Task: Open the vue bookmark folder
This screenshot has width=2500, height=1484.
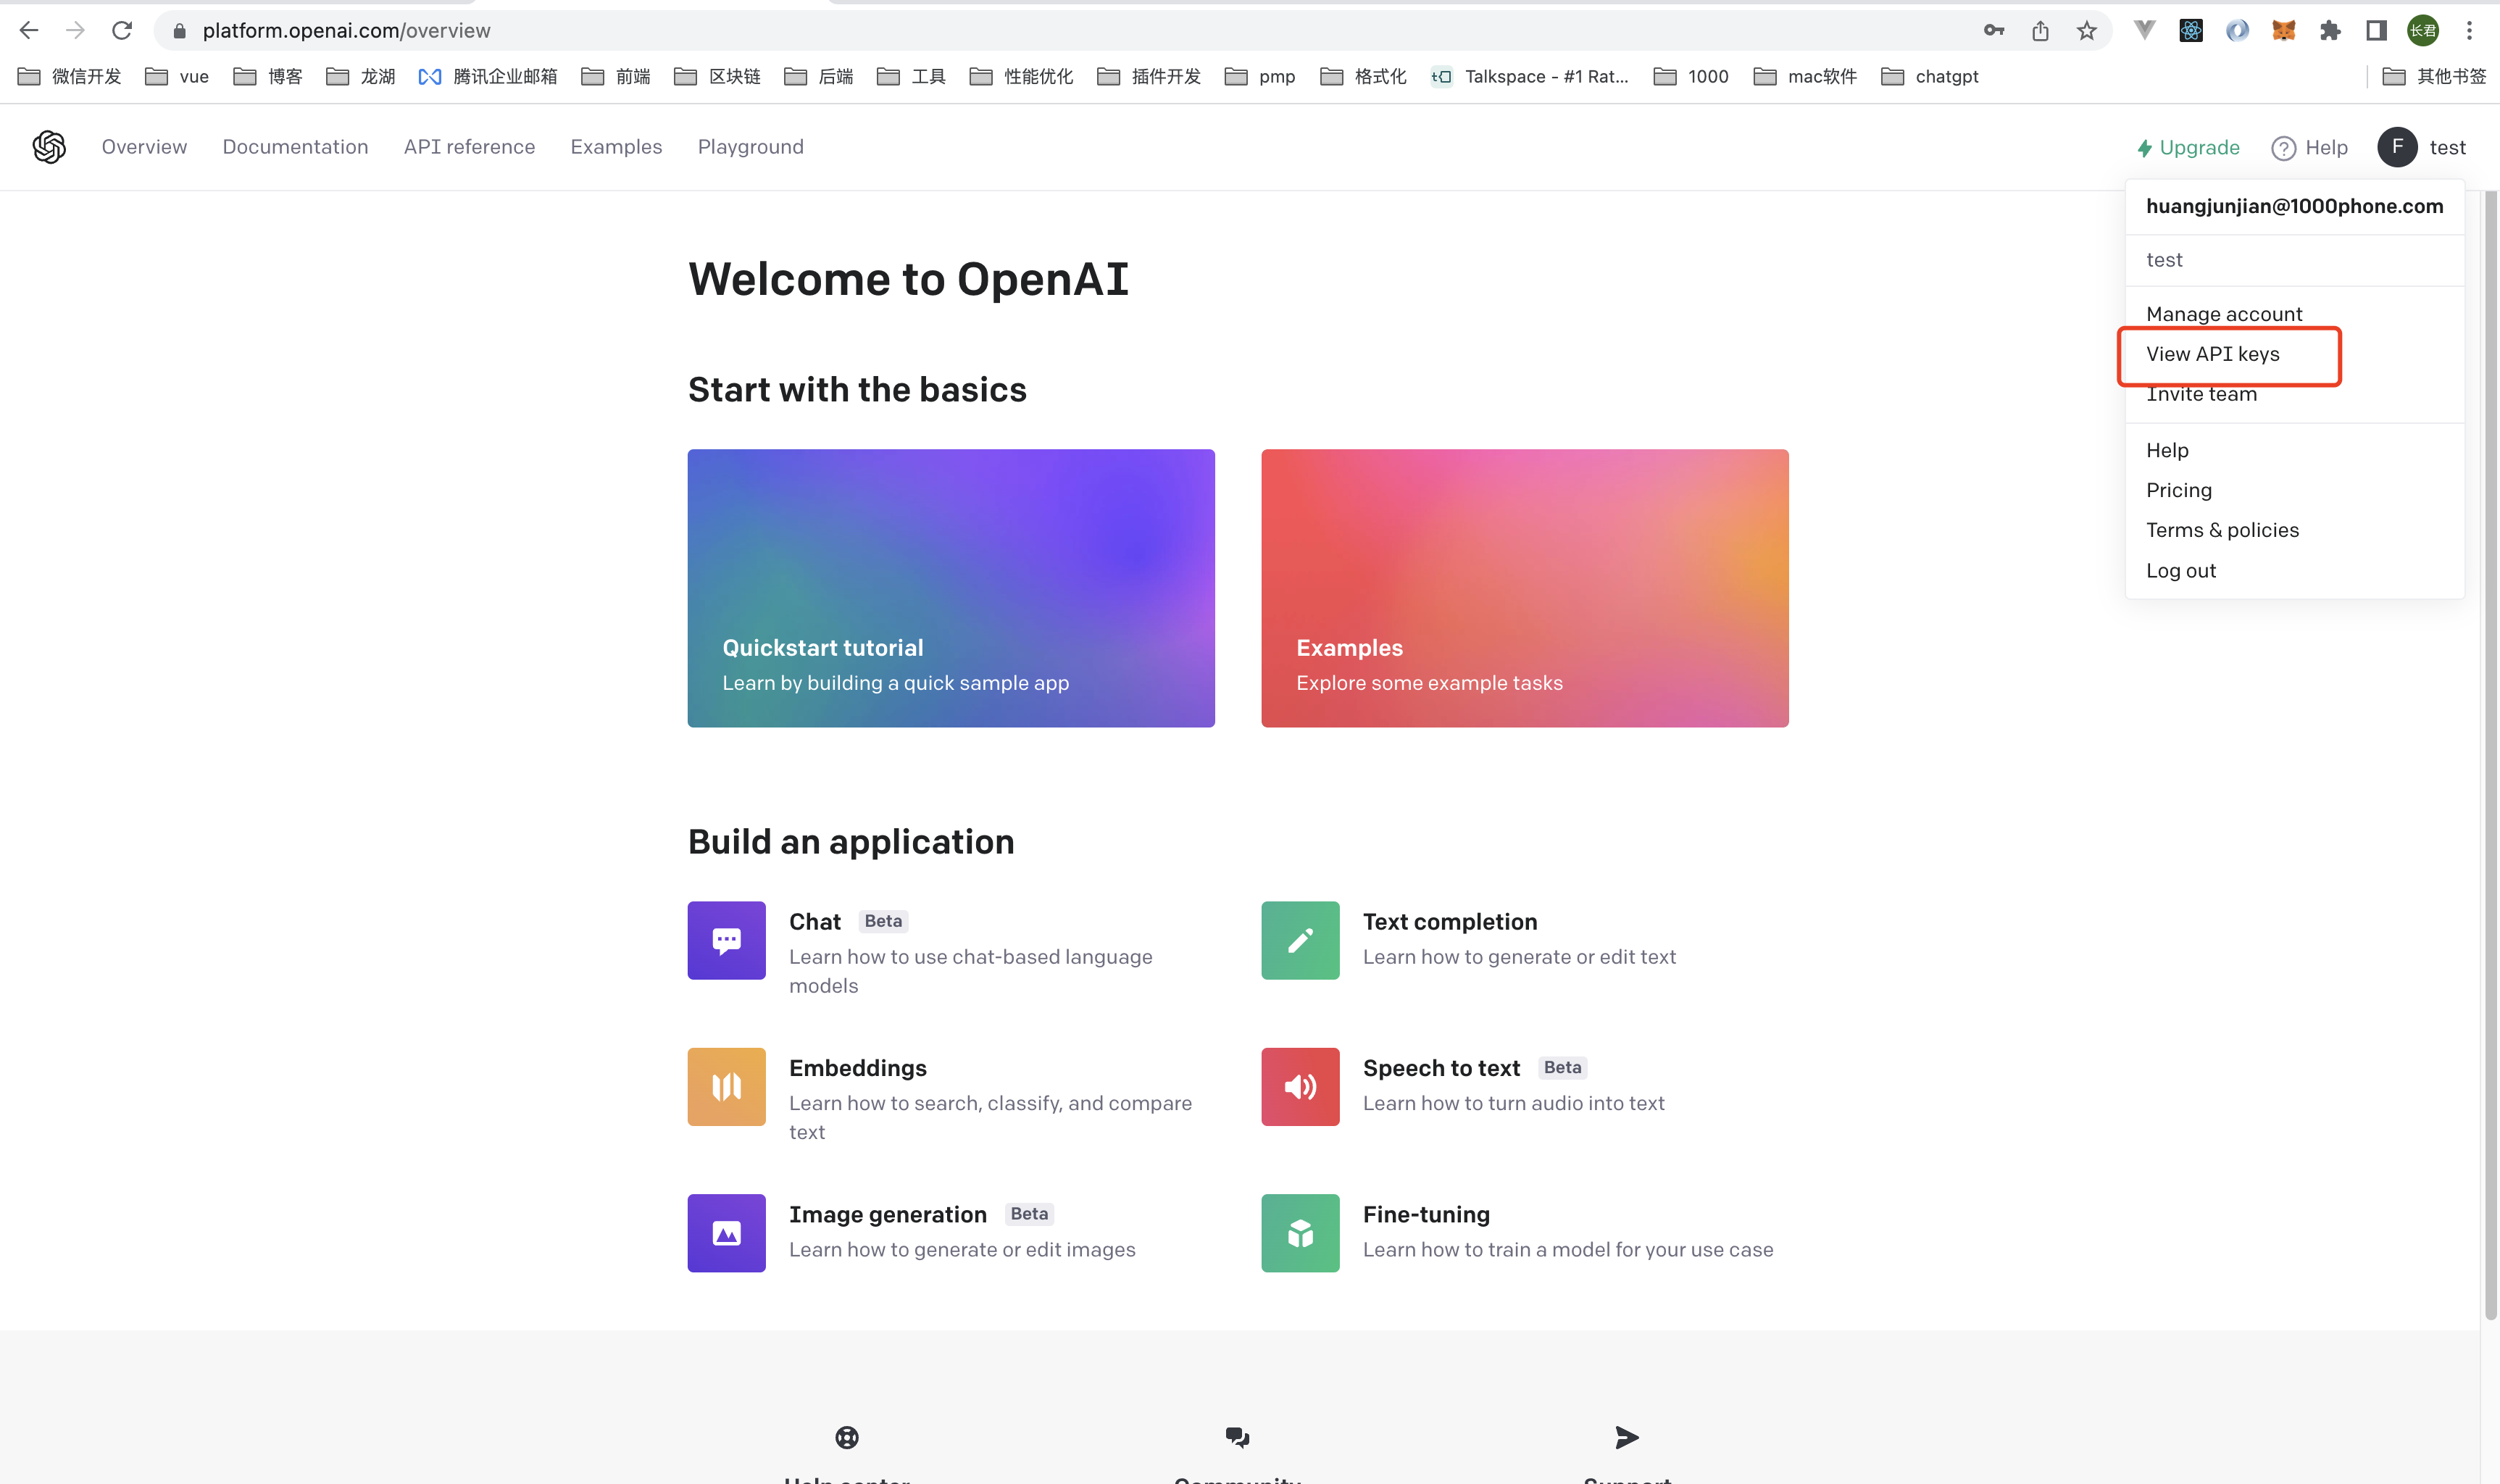Action: 177,77
